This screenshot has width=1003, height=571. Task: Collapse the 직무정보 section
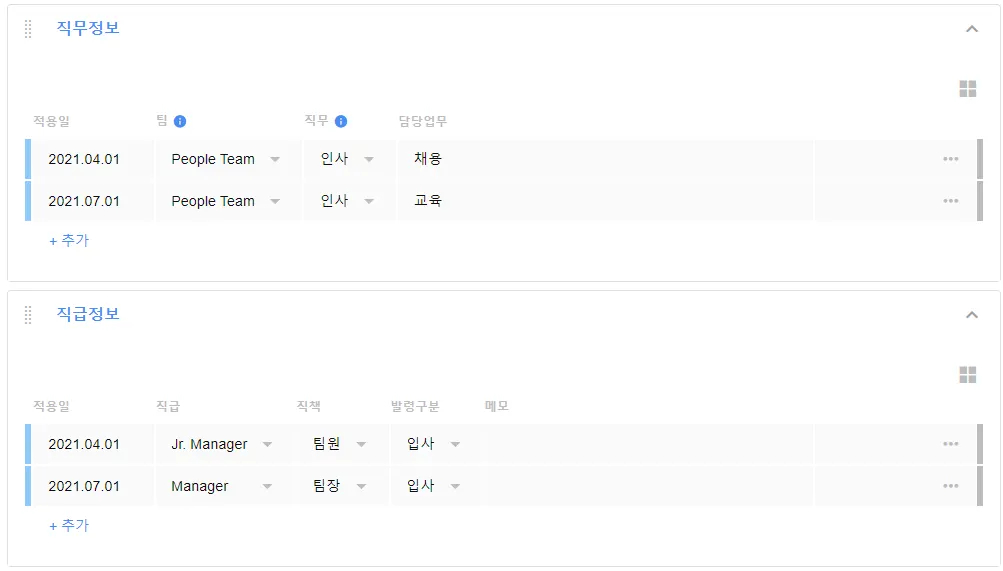(971, 29)
